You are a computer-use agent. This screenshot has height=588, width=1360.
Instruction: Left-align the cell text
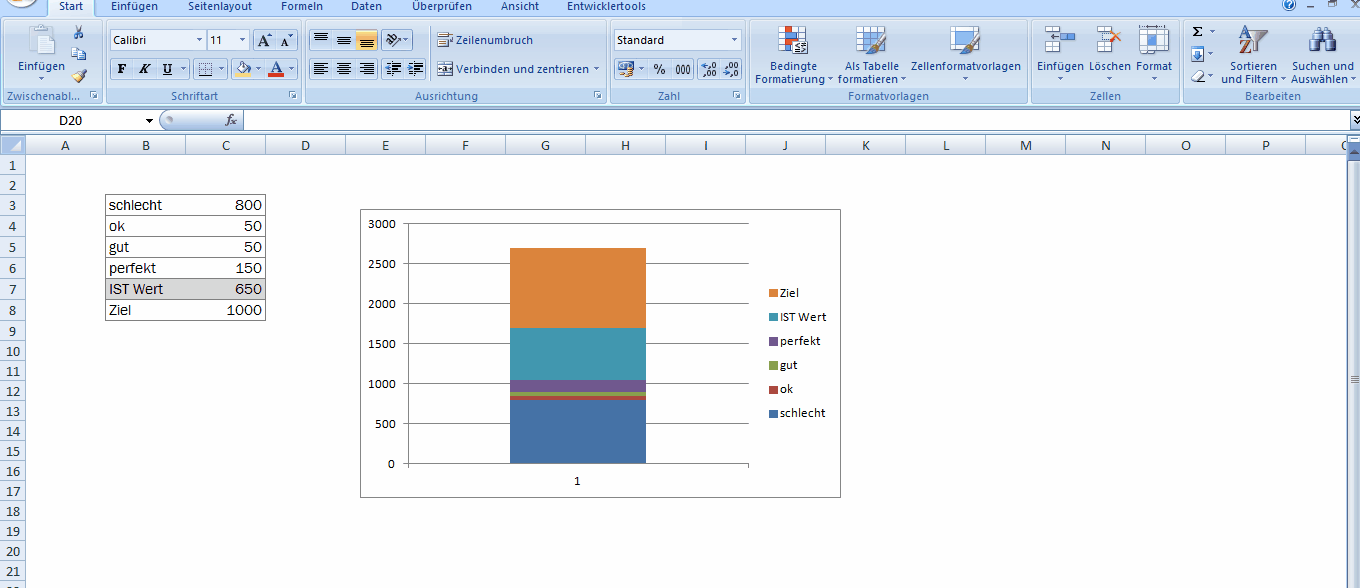point(321,69)
